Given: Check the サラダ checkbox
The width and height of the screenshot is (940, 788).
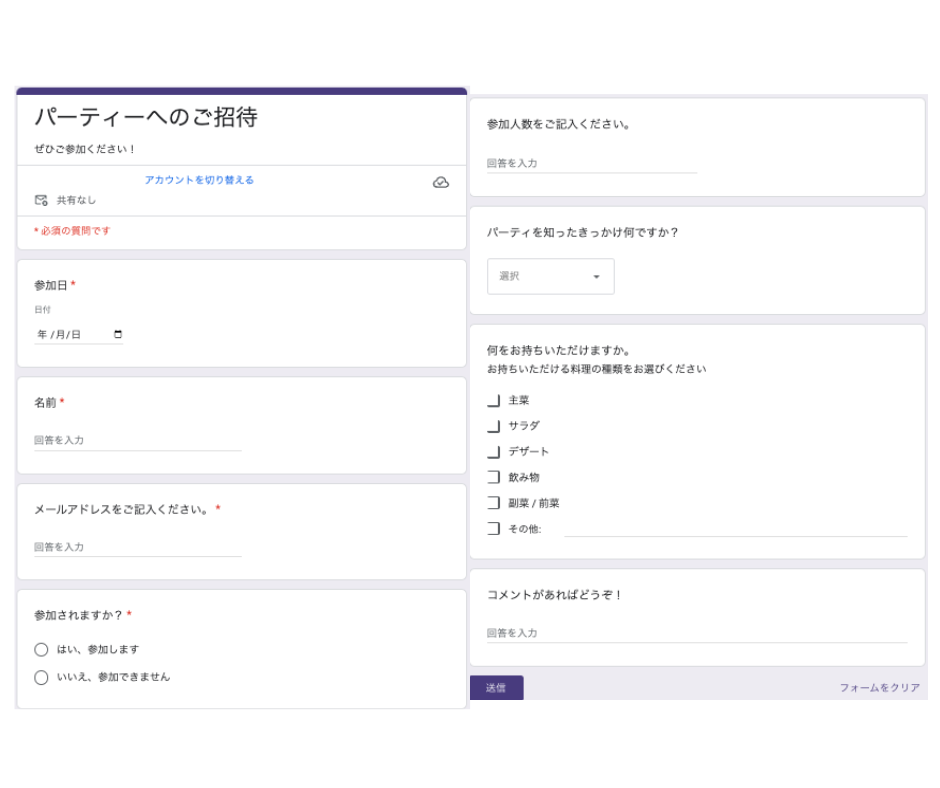Looking at the screenshot, I should tap(493, 426).
